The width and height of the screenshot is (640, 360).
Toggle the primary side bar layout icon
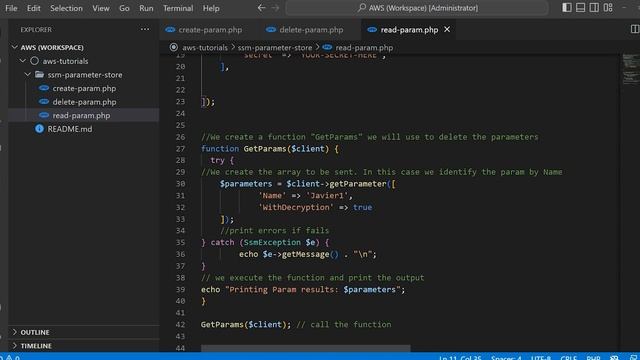[x=567, y=8]
